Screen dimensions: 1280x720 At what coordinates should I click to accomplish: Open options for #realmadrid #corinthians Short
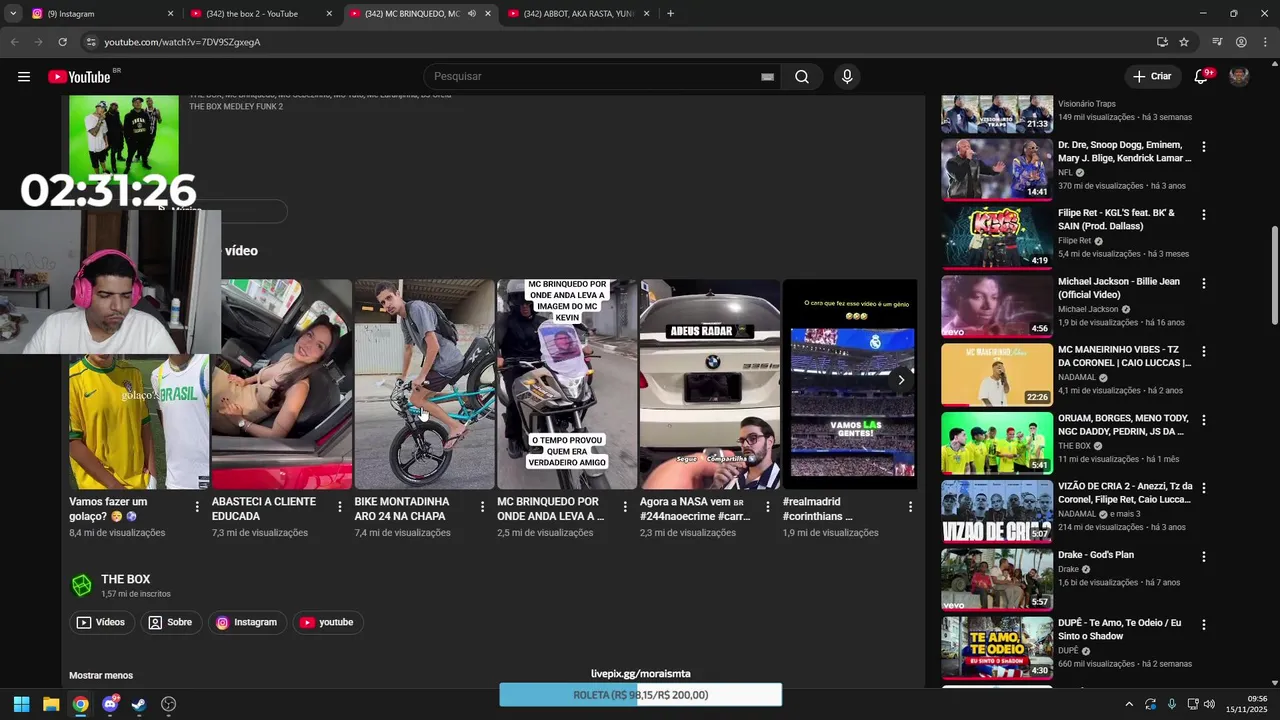coord(910,508)
